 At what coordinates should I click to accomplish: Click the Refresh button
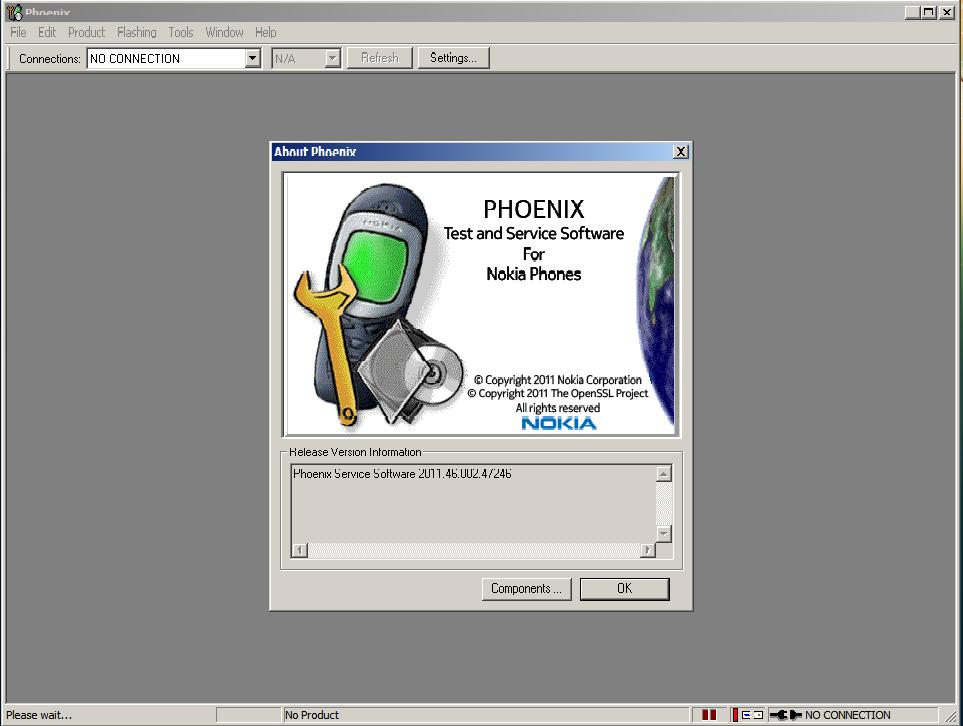[380, 58]
